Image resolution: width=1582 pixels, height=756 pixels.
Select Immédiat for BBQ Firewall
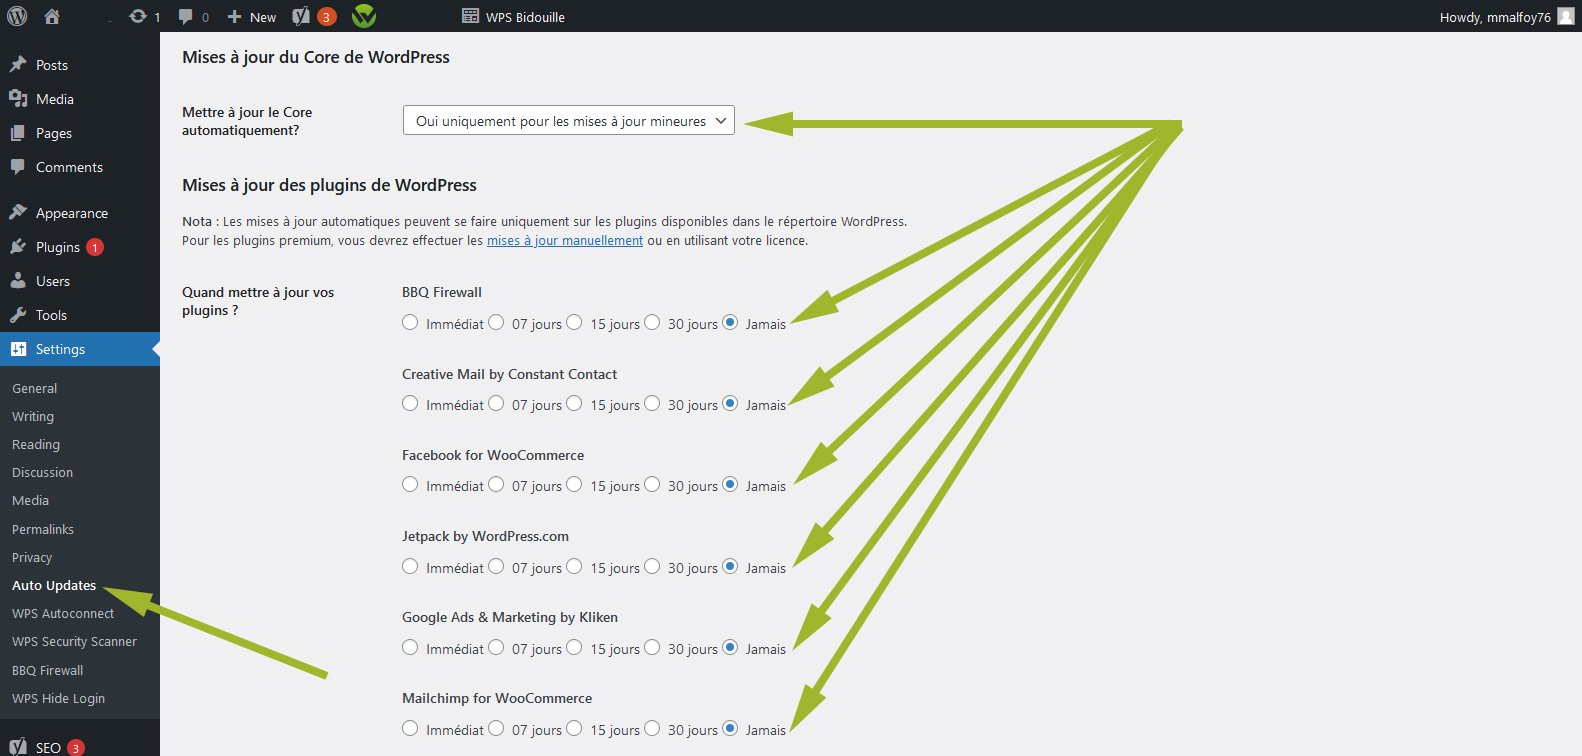(x=410, y=322)
